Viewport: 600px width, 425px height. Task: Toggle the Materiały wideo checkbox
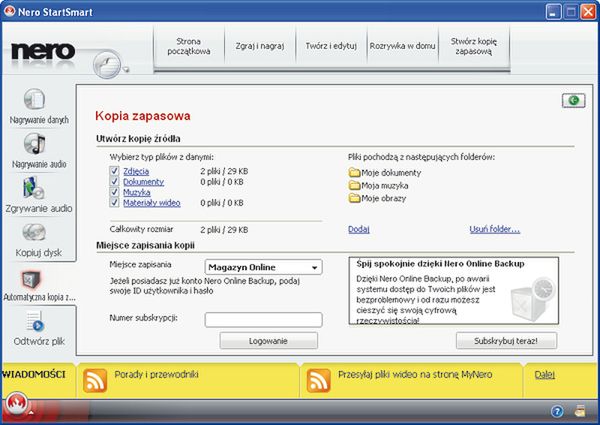pyautogui.click(x=114, y=202)
